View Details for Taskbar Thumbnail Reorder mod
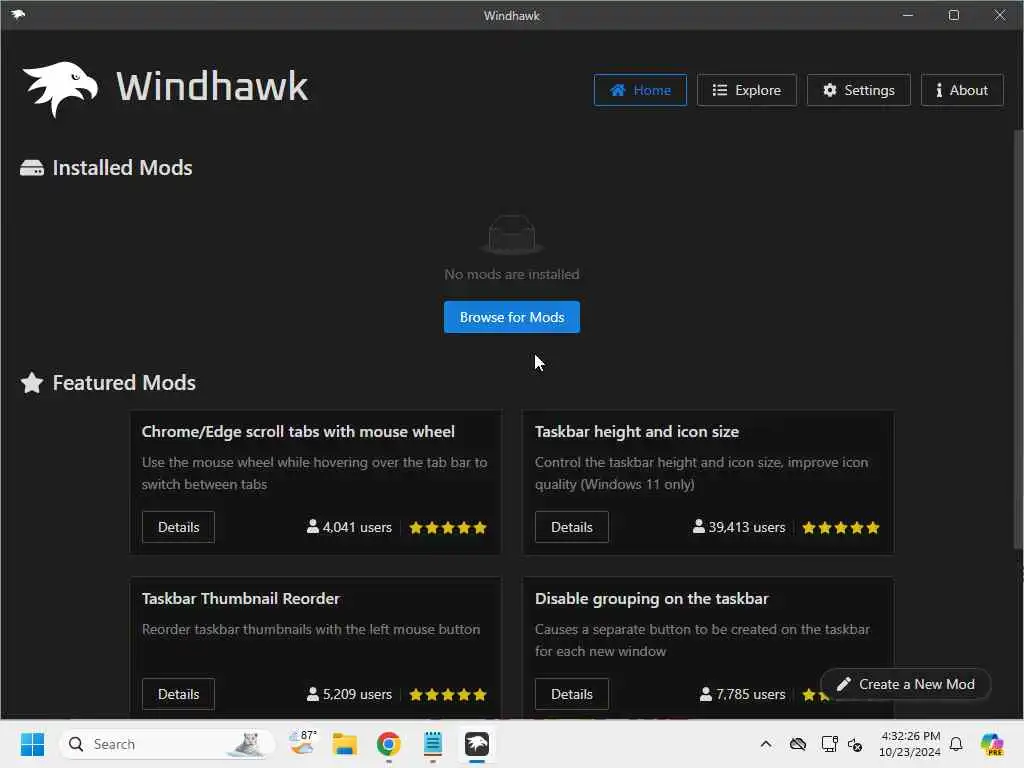The image size is (1024, 768). pos(178,694)
